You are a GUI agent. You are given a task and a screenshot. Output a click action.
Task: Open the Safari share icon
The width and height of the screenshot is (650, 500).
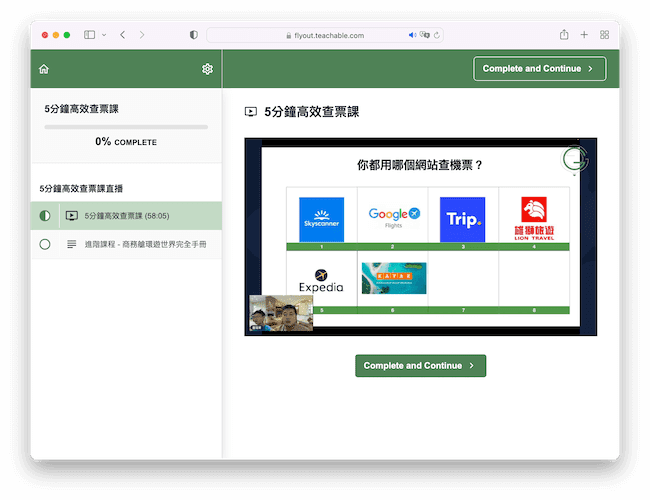(x=564, y=34)
